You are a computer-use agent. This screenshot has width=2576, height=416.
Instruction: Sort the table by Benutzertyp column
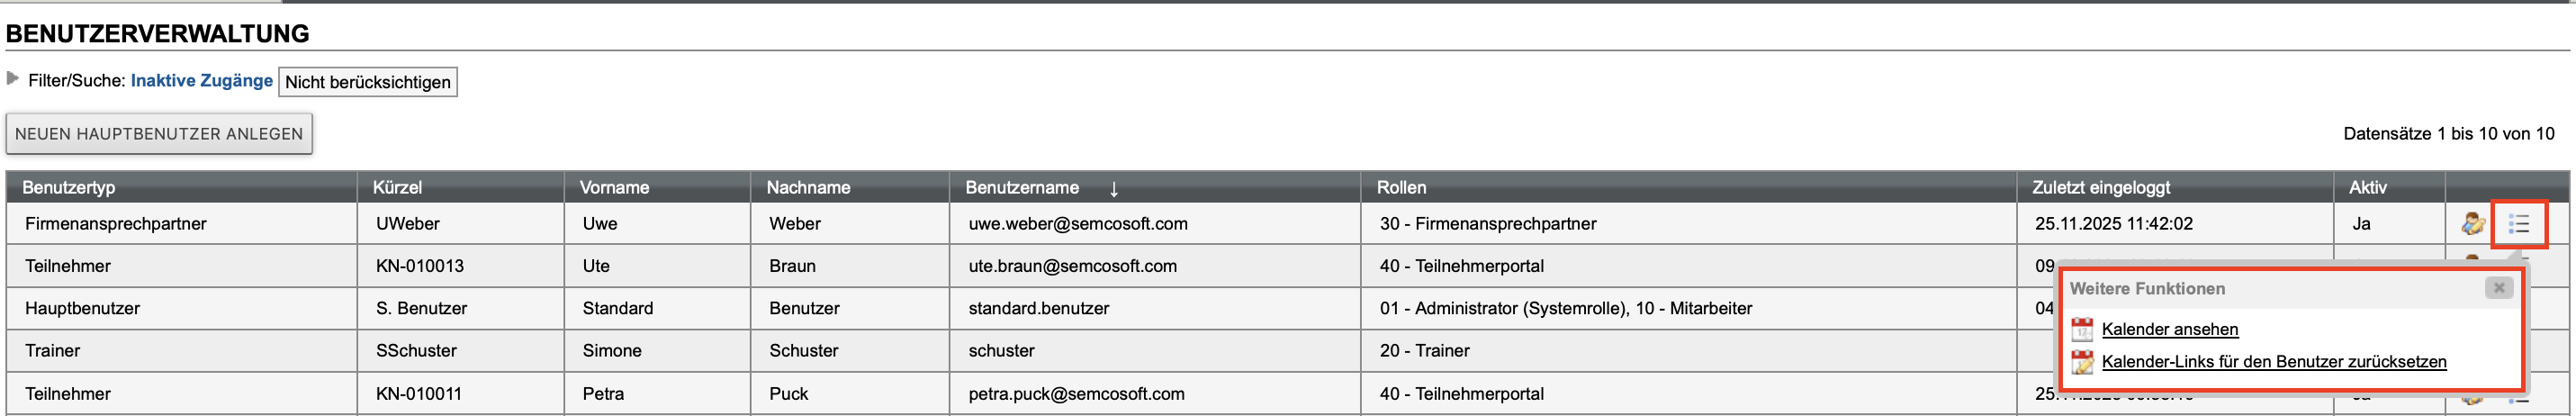click(x=69, y=187)
